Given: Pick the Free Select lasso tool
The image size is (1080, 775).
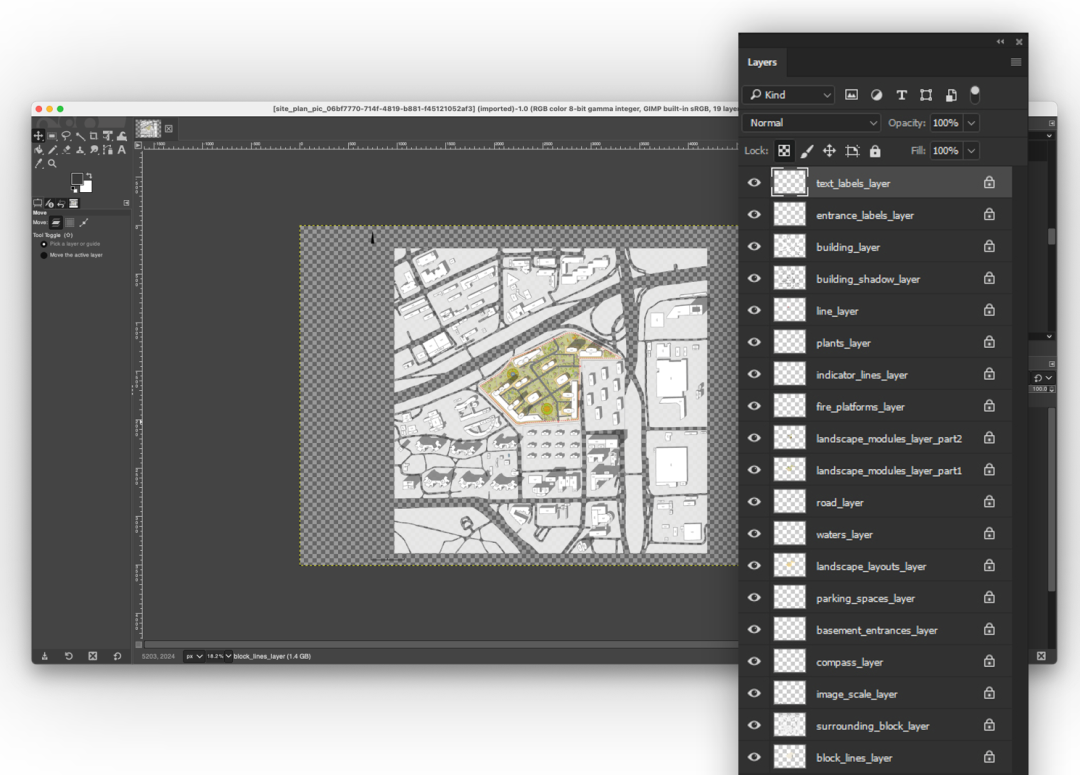Looking at the screenshot, I should tap(66, 136).
